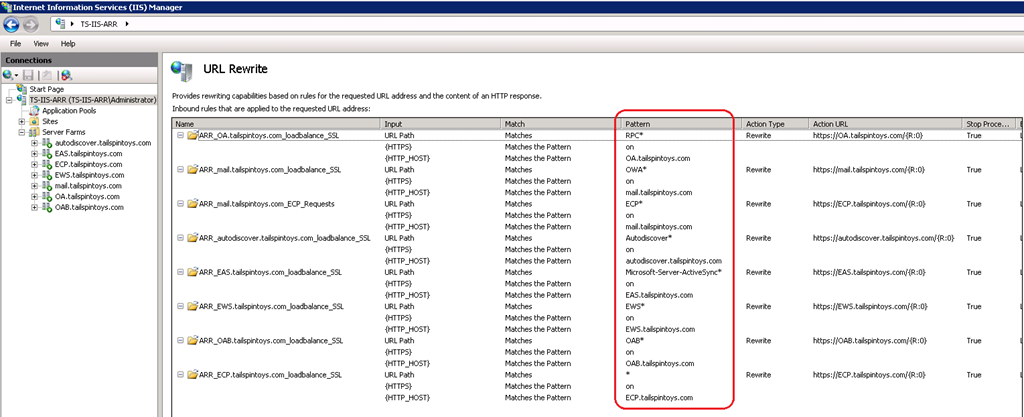The width and height of the screenshot is (1024, 417).
Task: Sort rules by Pattern column header
Action: tap(682, 124)
